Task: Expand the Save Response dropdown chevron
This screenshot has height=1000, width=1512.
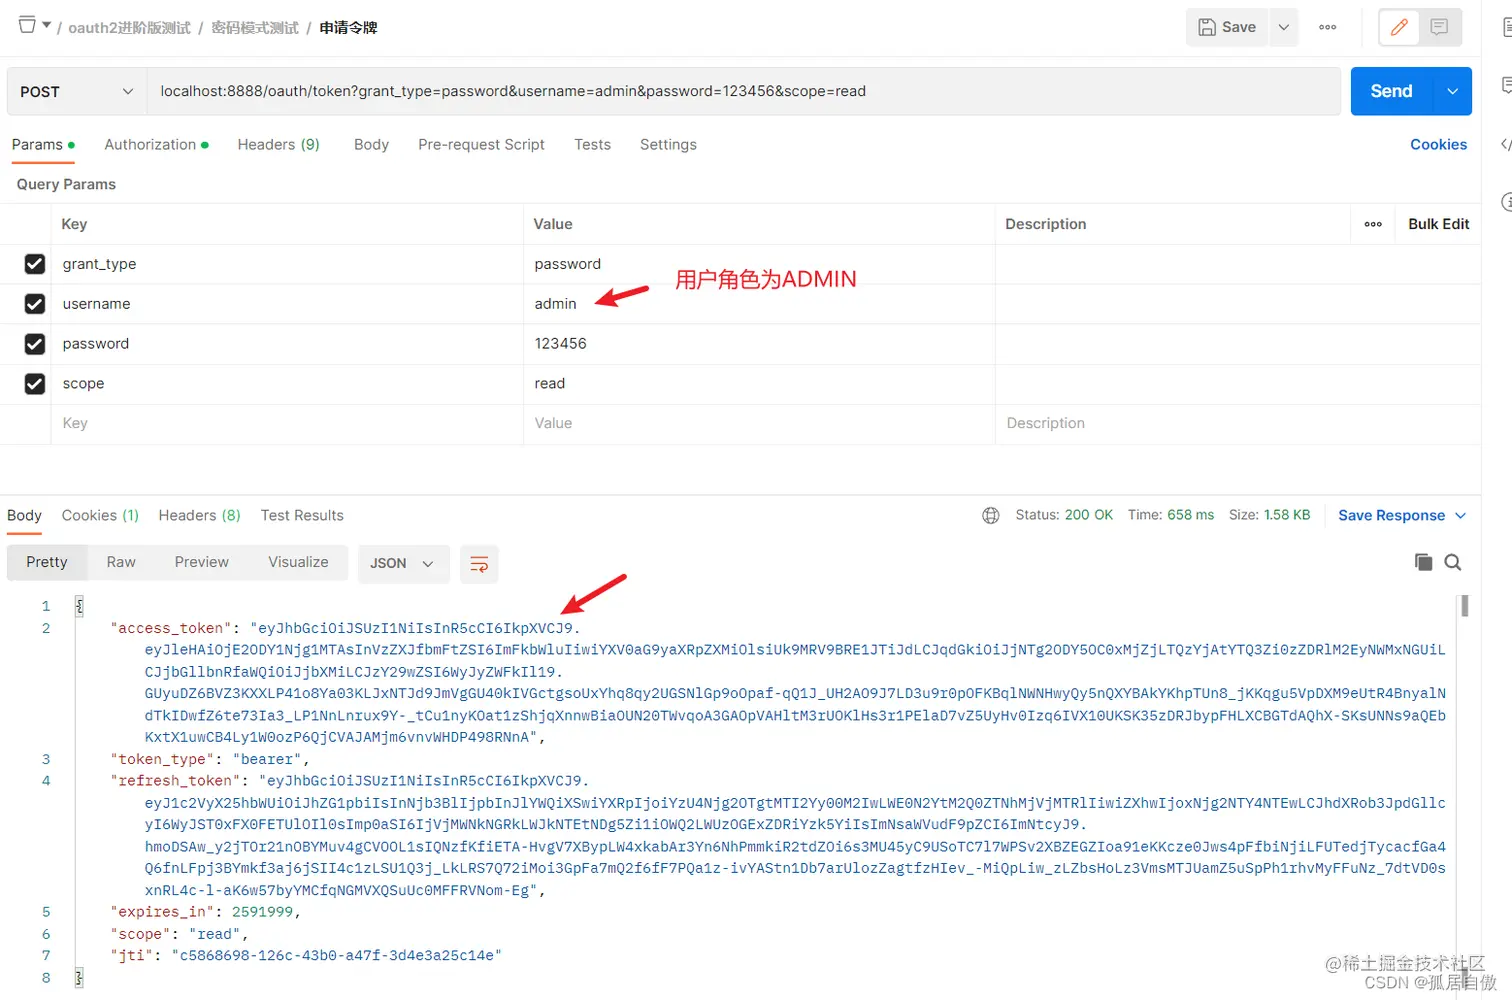Action: (x=1460, y=516)
